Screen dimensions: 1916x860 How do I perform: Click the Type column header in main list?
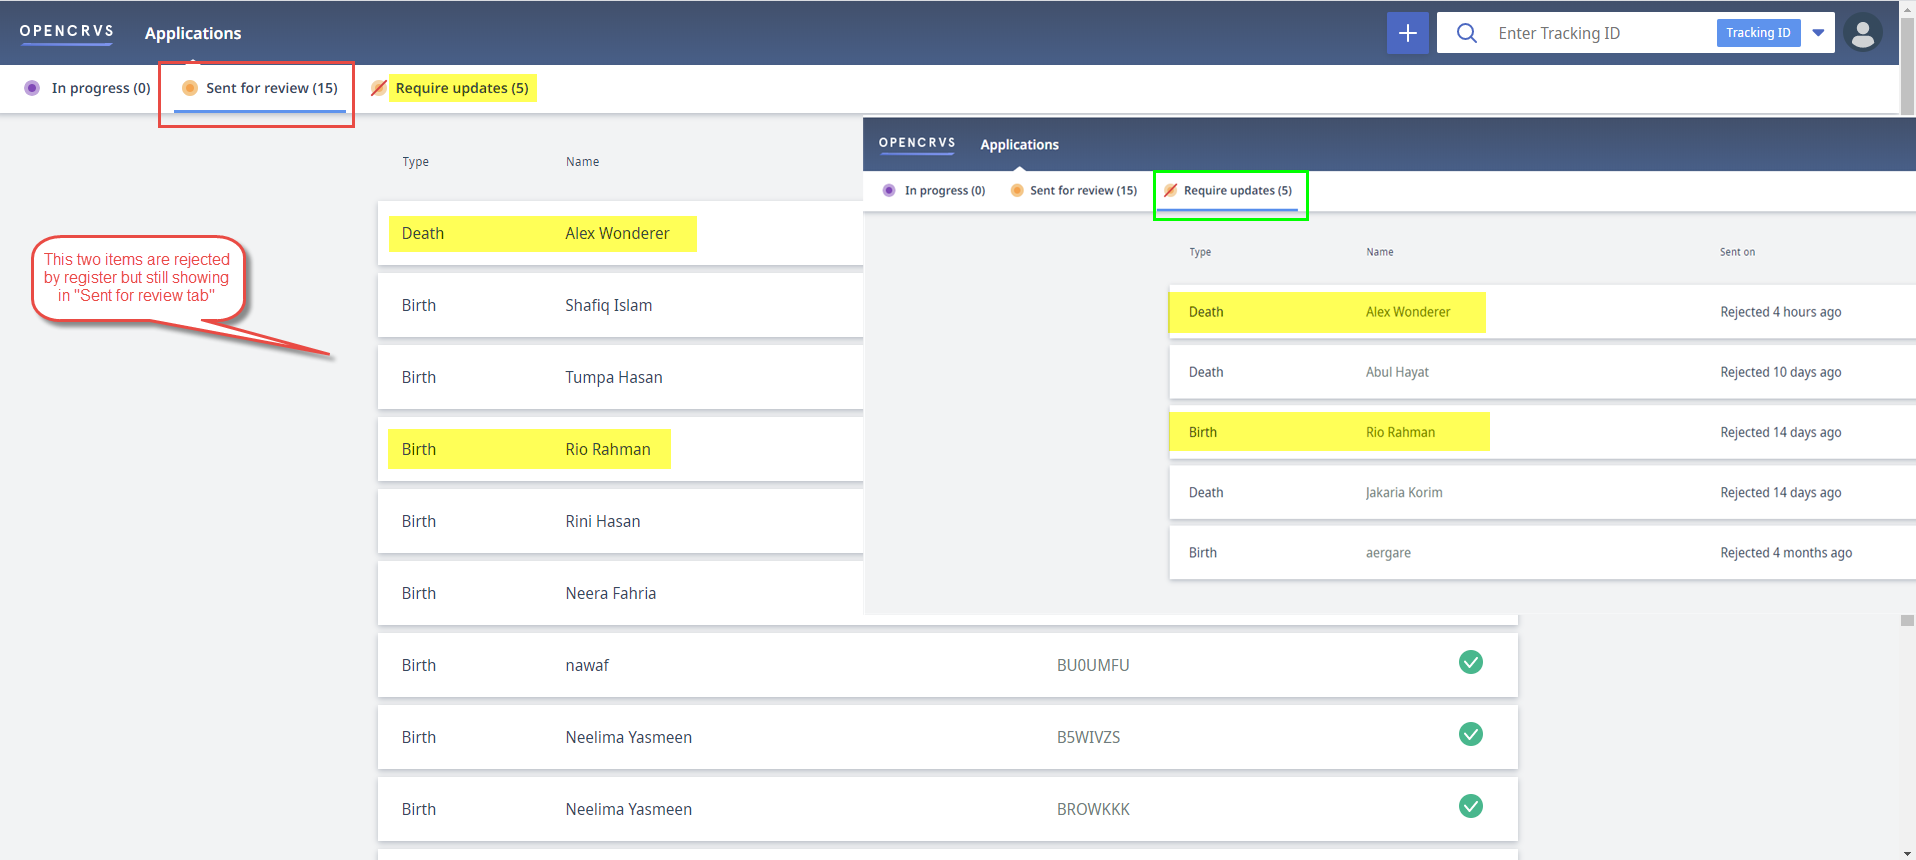tap(415, 162)
